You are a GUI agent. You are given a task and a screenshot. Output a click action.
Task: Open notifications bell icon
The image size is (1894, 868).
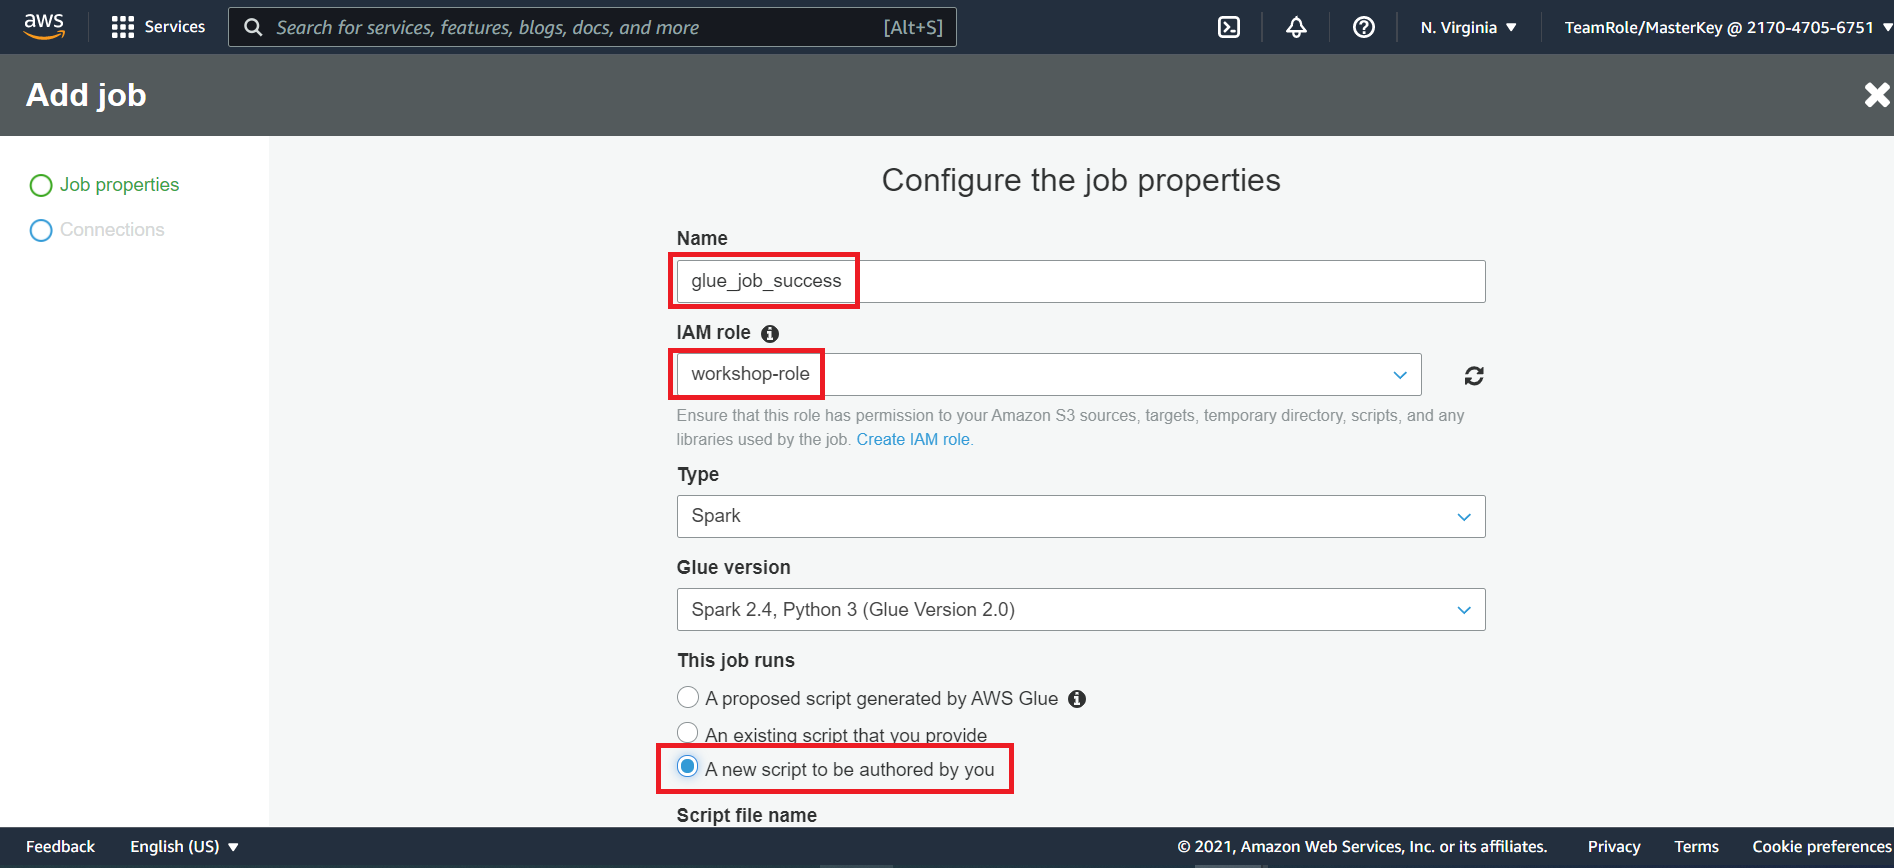coord(1296,27)
